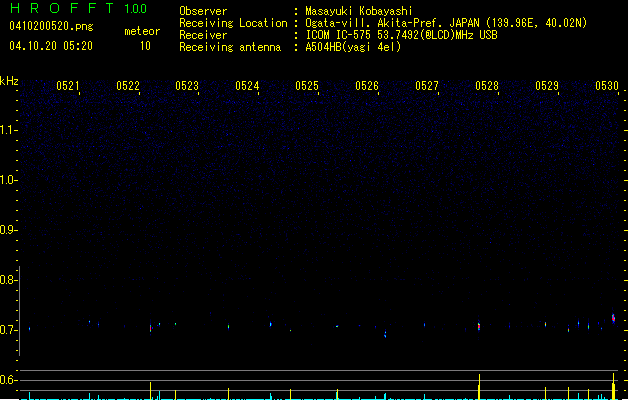Click the ICOM IC-575 receiver text
The image size is (629, 400).
(401, 35)
